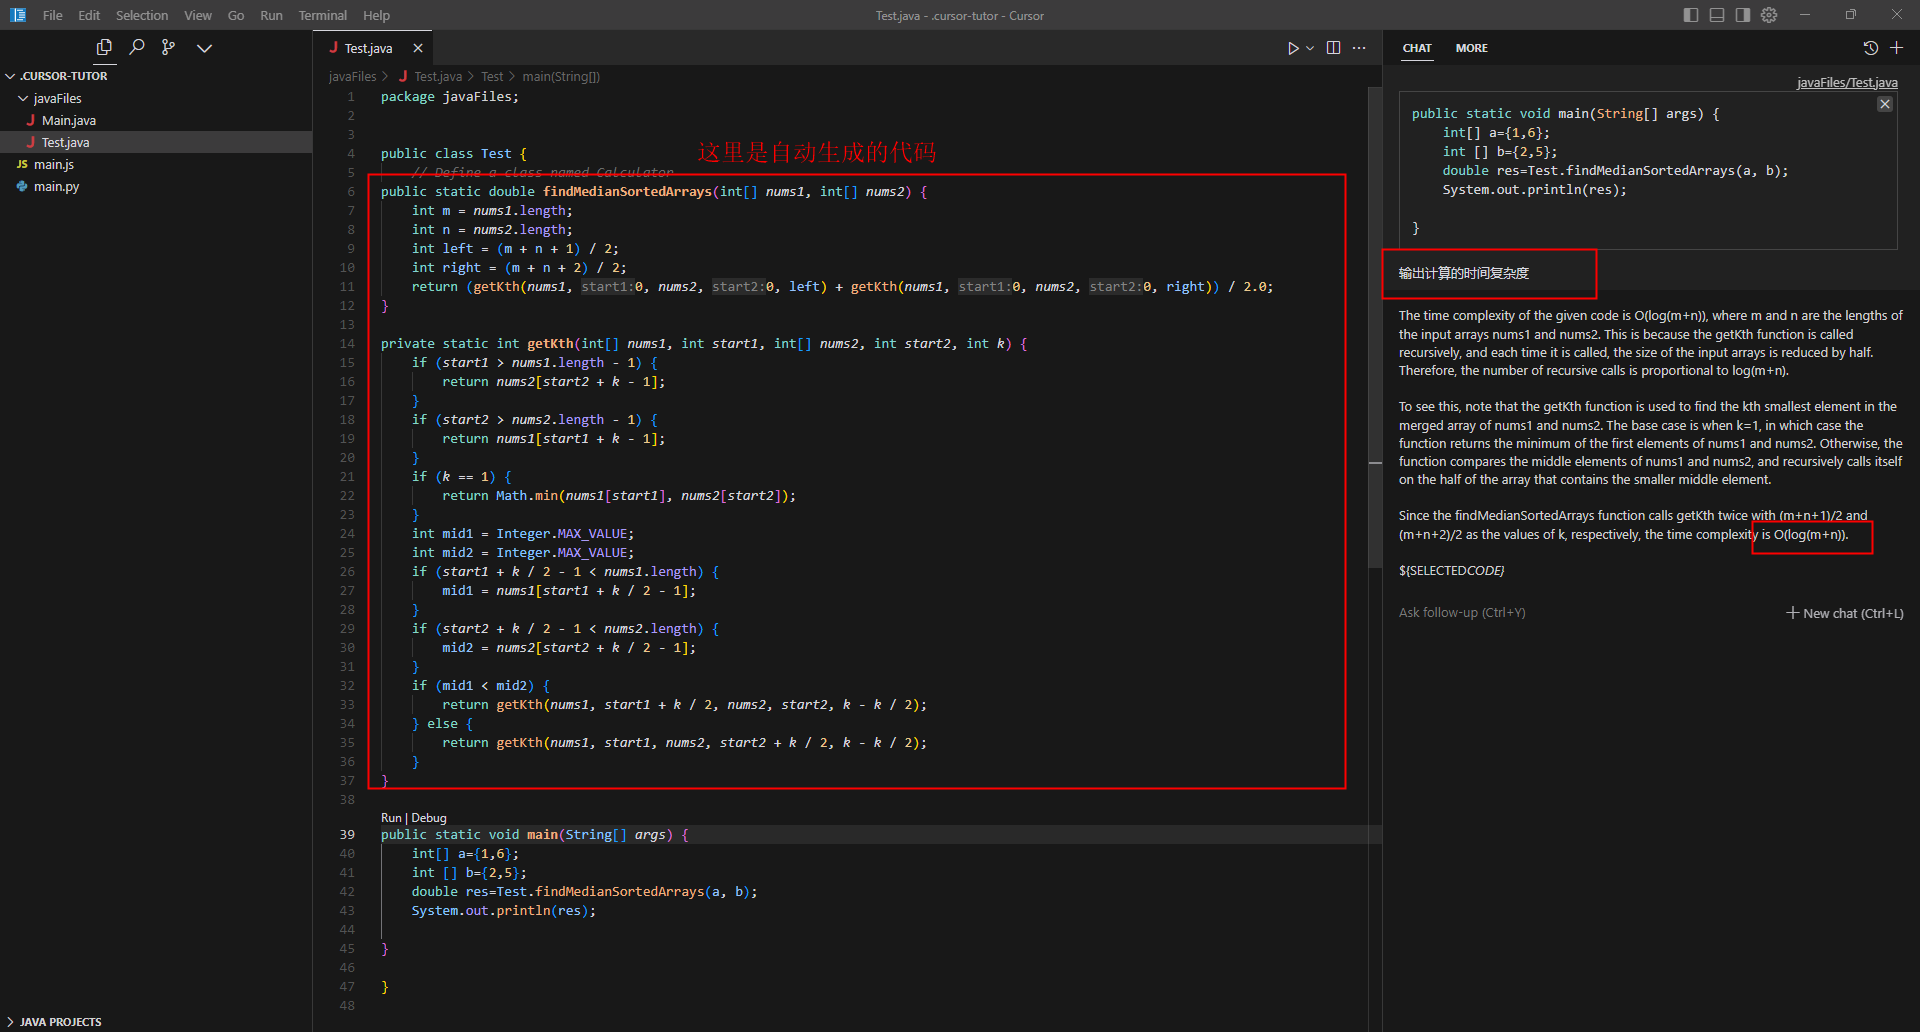Image resolution: width=1920 pixels, height=1032 pixels.
Task: Open the Go menu
Action: pos(236,15)
